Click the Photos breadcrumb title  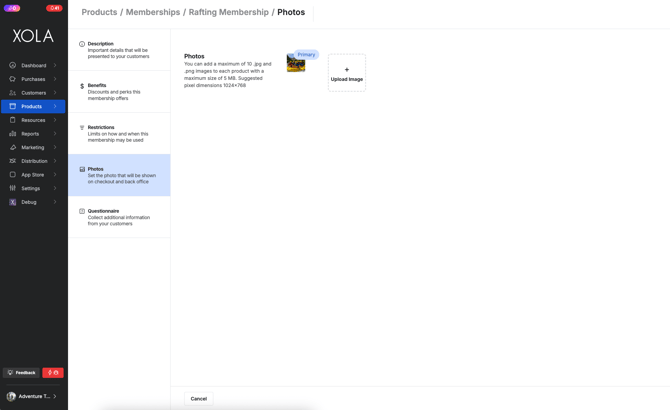(x=291, y=12)
